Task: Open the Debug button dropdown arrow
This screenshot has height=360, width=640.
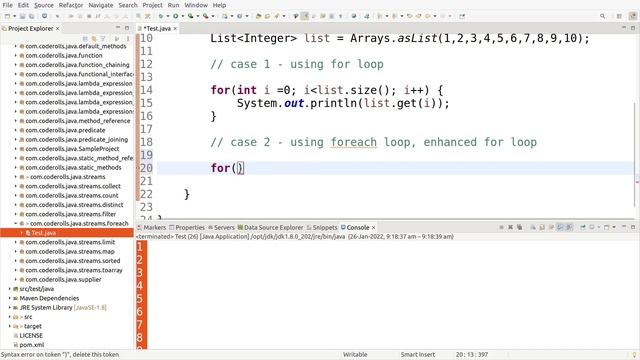Action: tap(167, 16)
